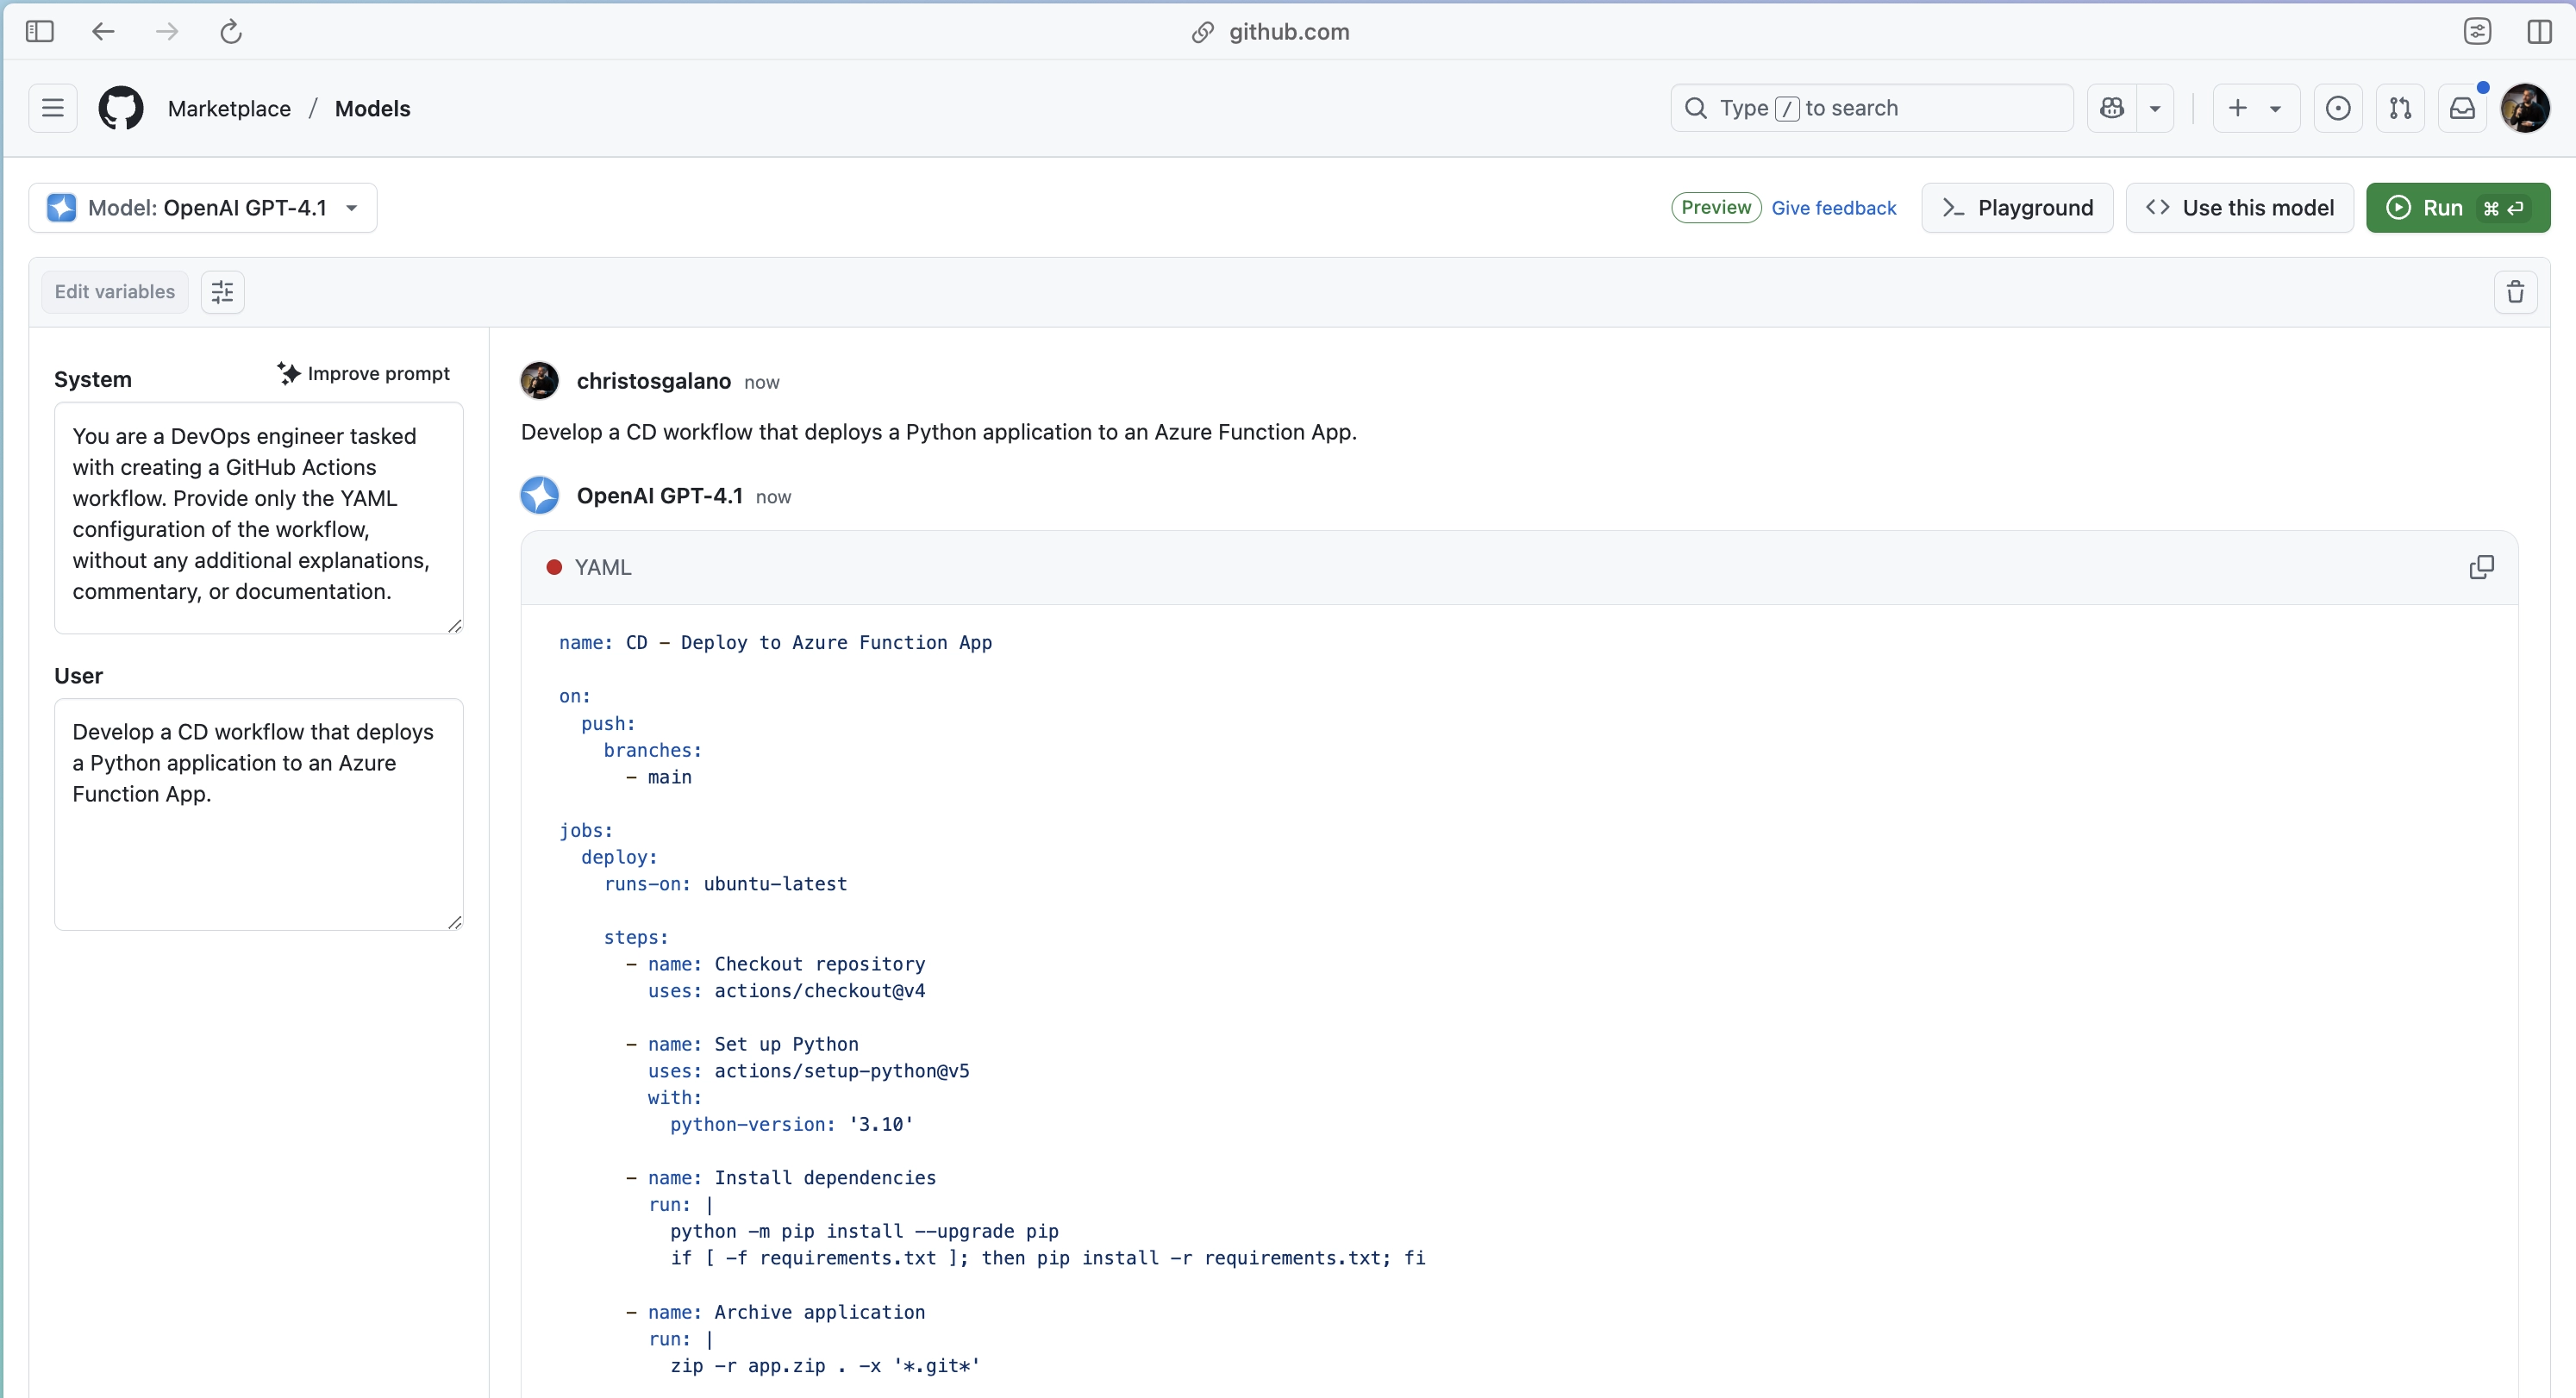Click the YAML language label

(x=602, y=567)
